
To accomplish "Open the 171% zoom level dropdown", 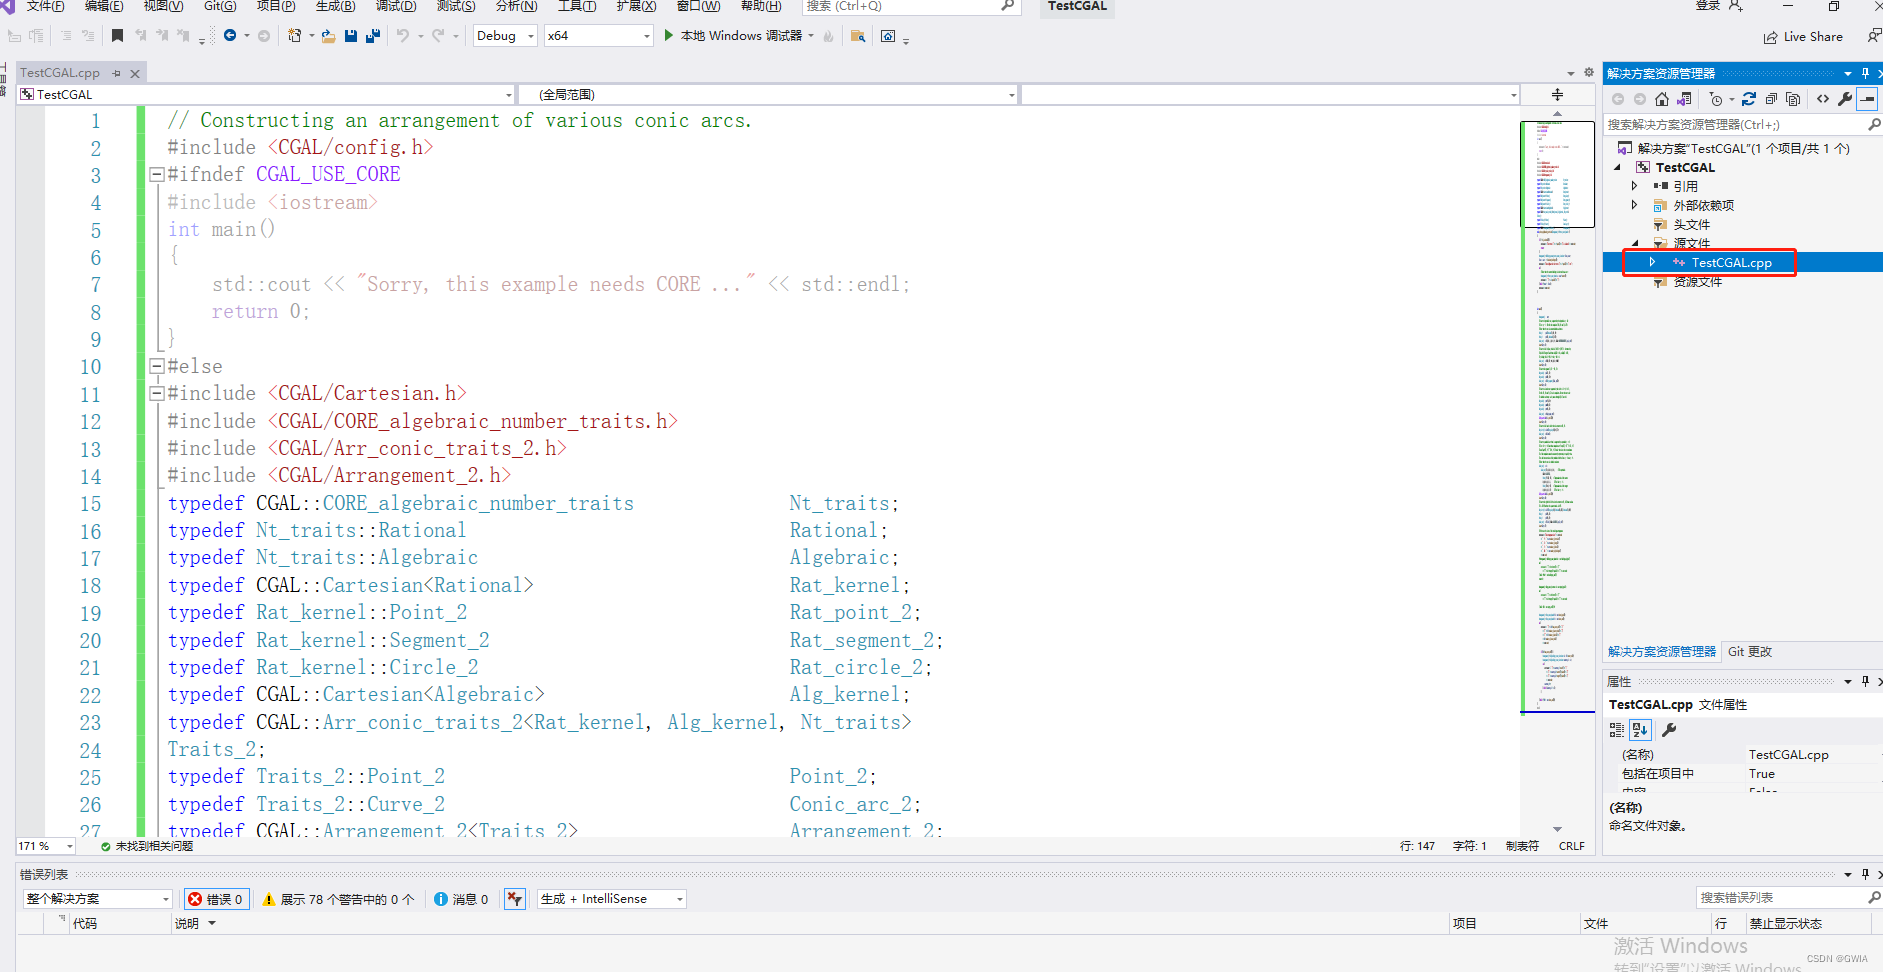I will pyautogui.click(x=47, y=846).
